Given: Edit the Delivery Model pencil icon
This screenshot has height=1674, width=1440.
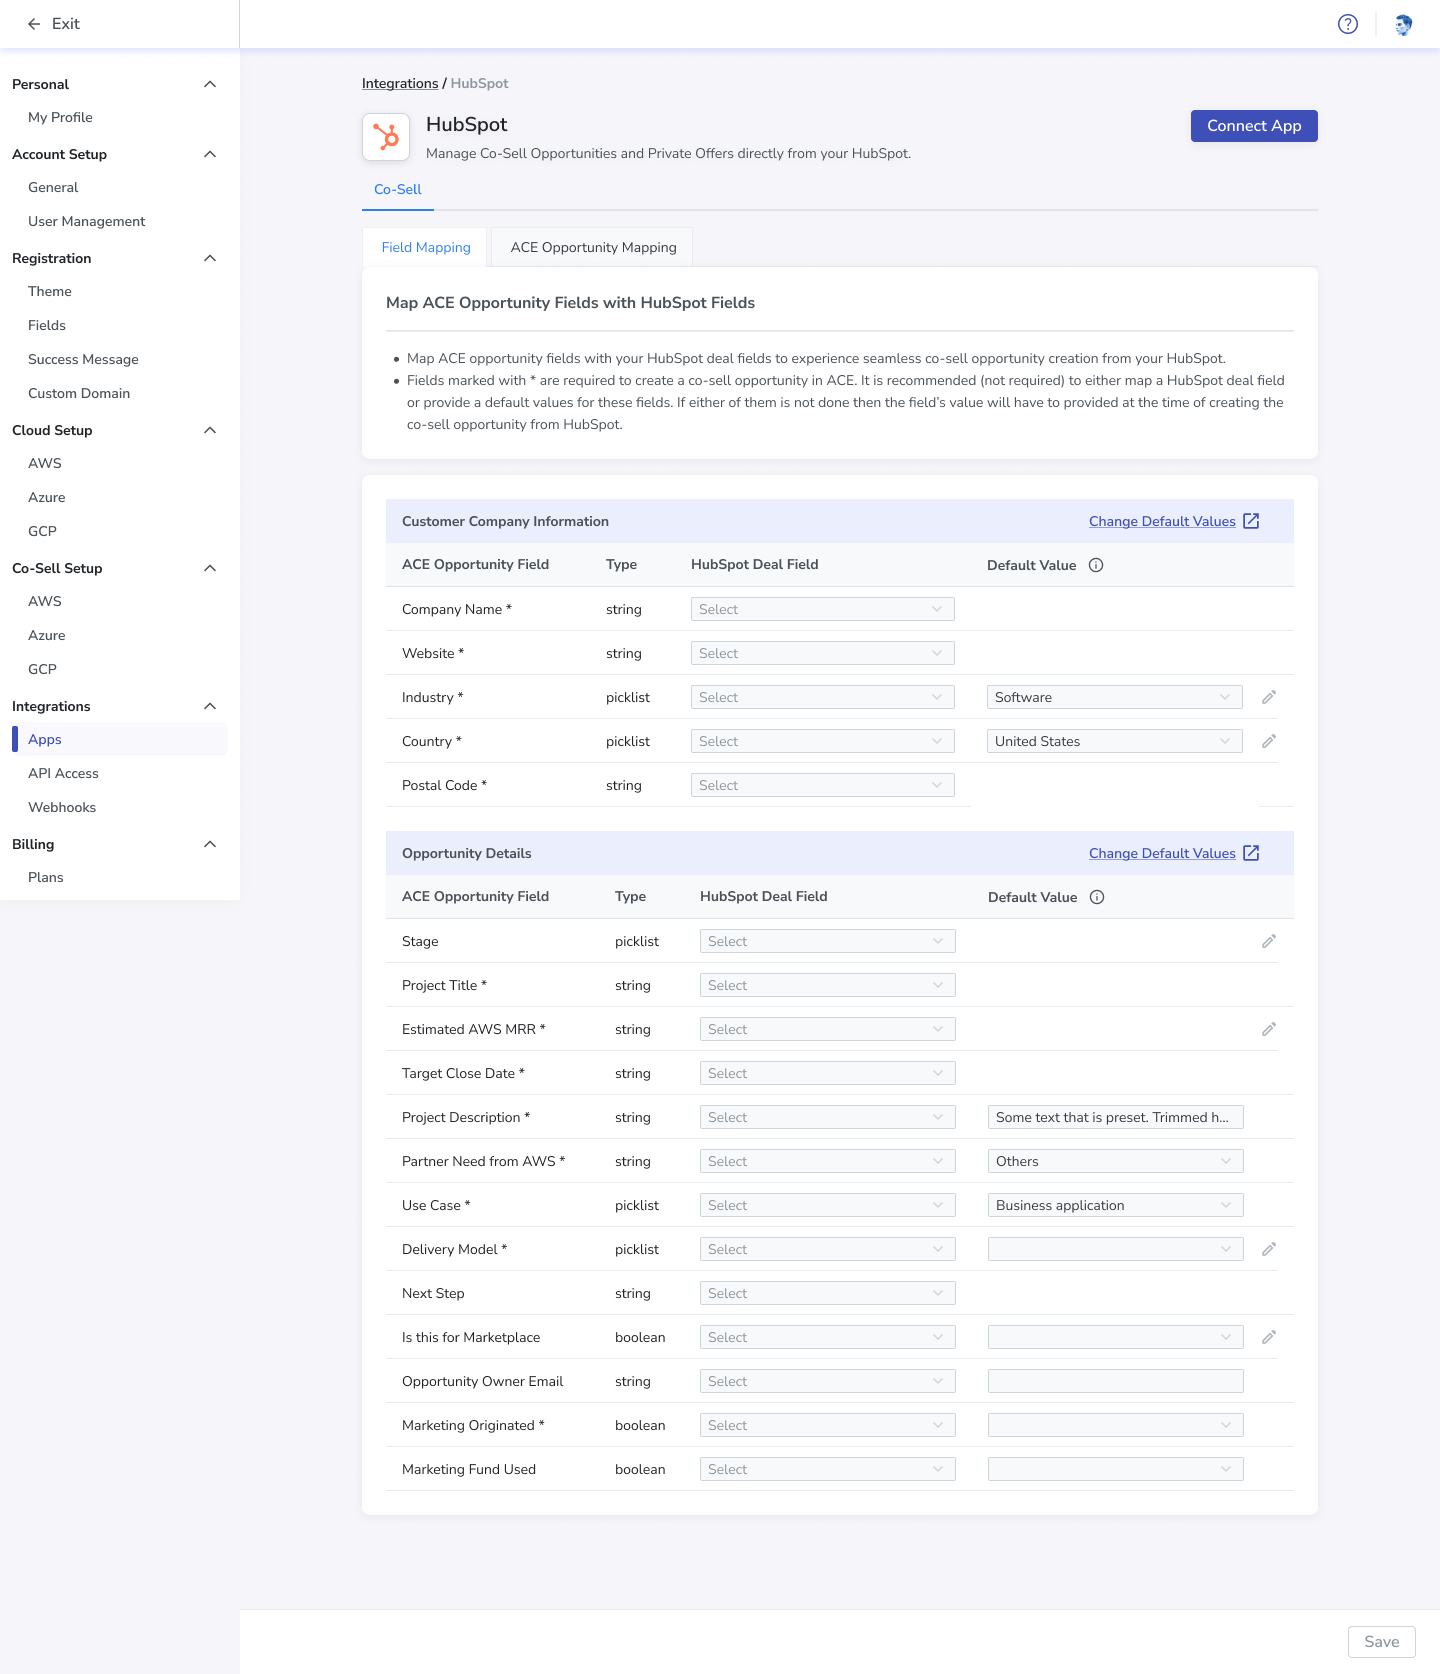Looking at the screenshot, I should click(1269, 1249).
